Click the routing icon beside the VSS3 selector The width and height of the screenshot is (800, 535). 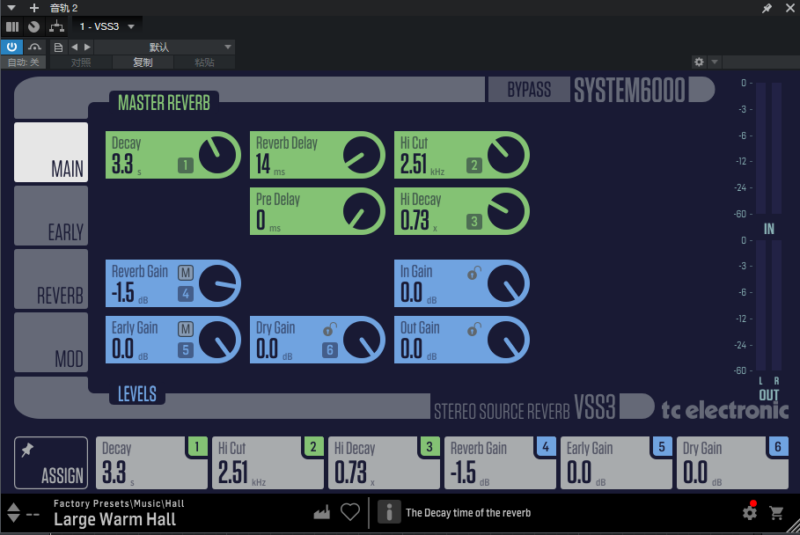click(x=57, y=25)
